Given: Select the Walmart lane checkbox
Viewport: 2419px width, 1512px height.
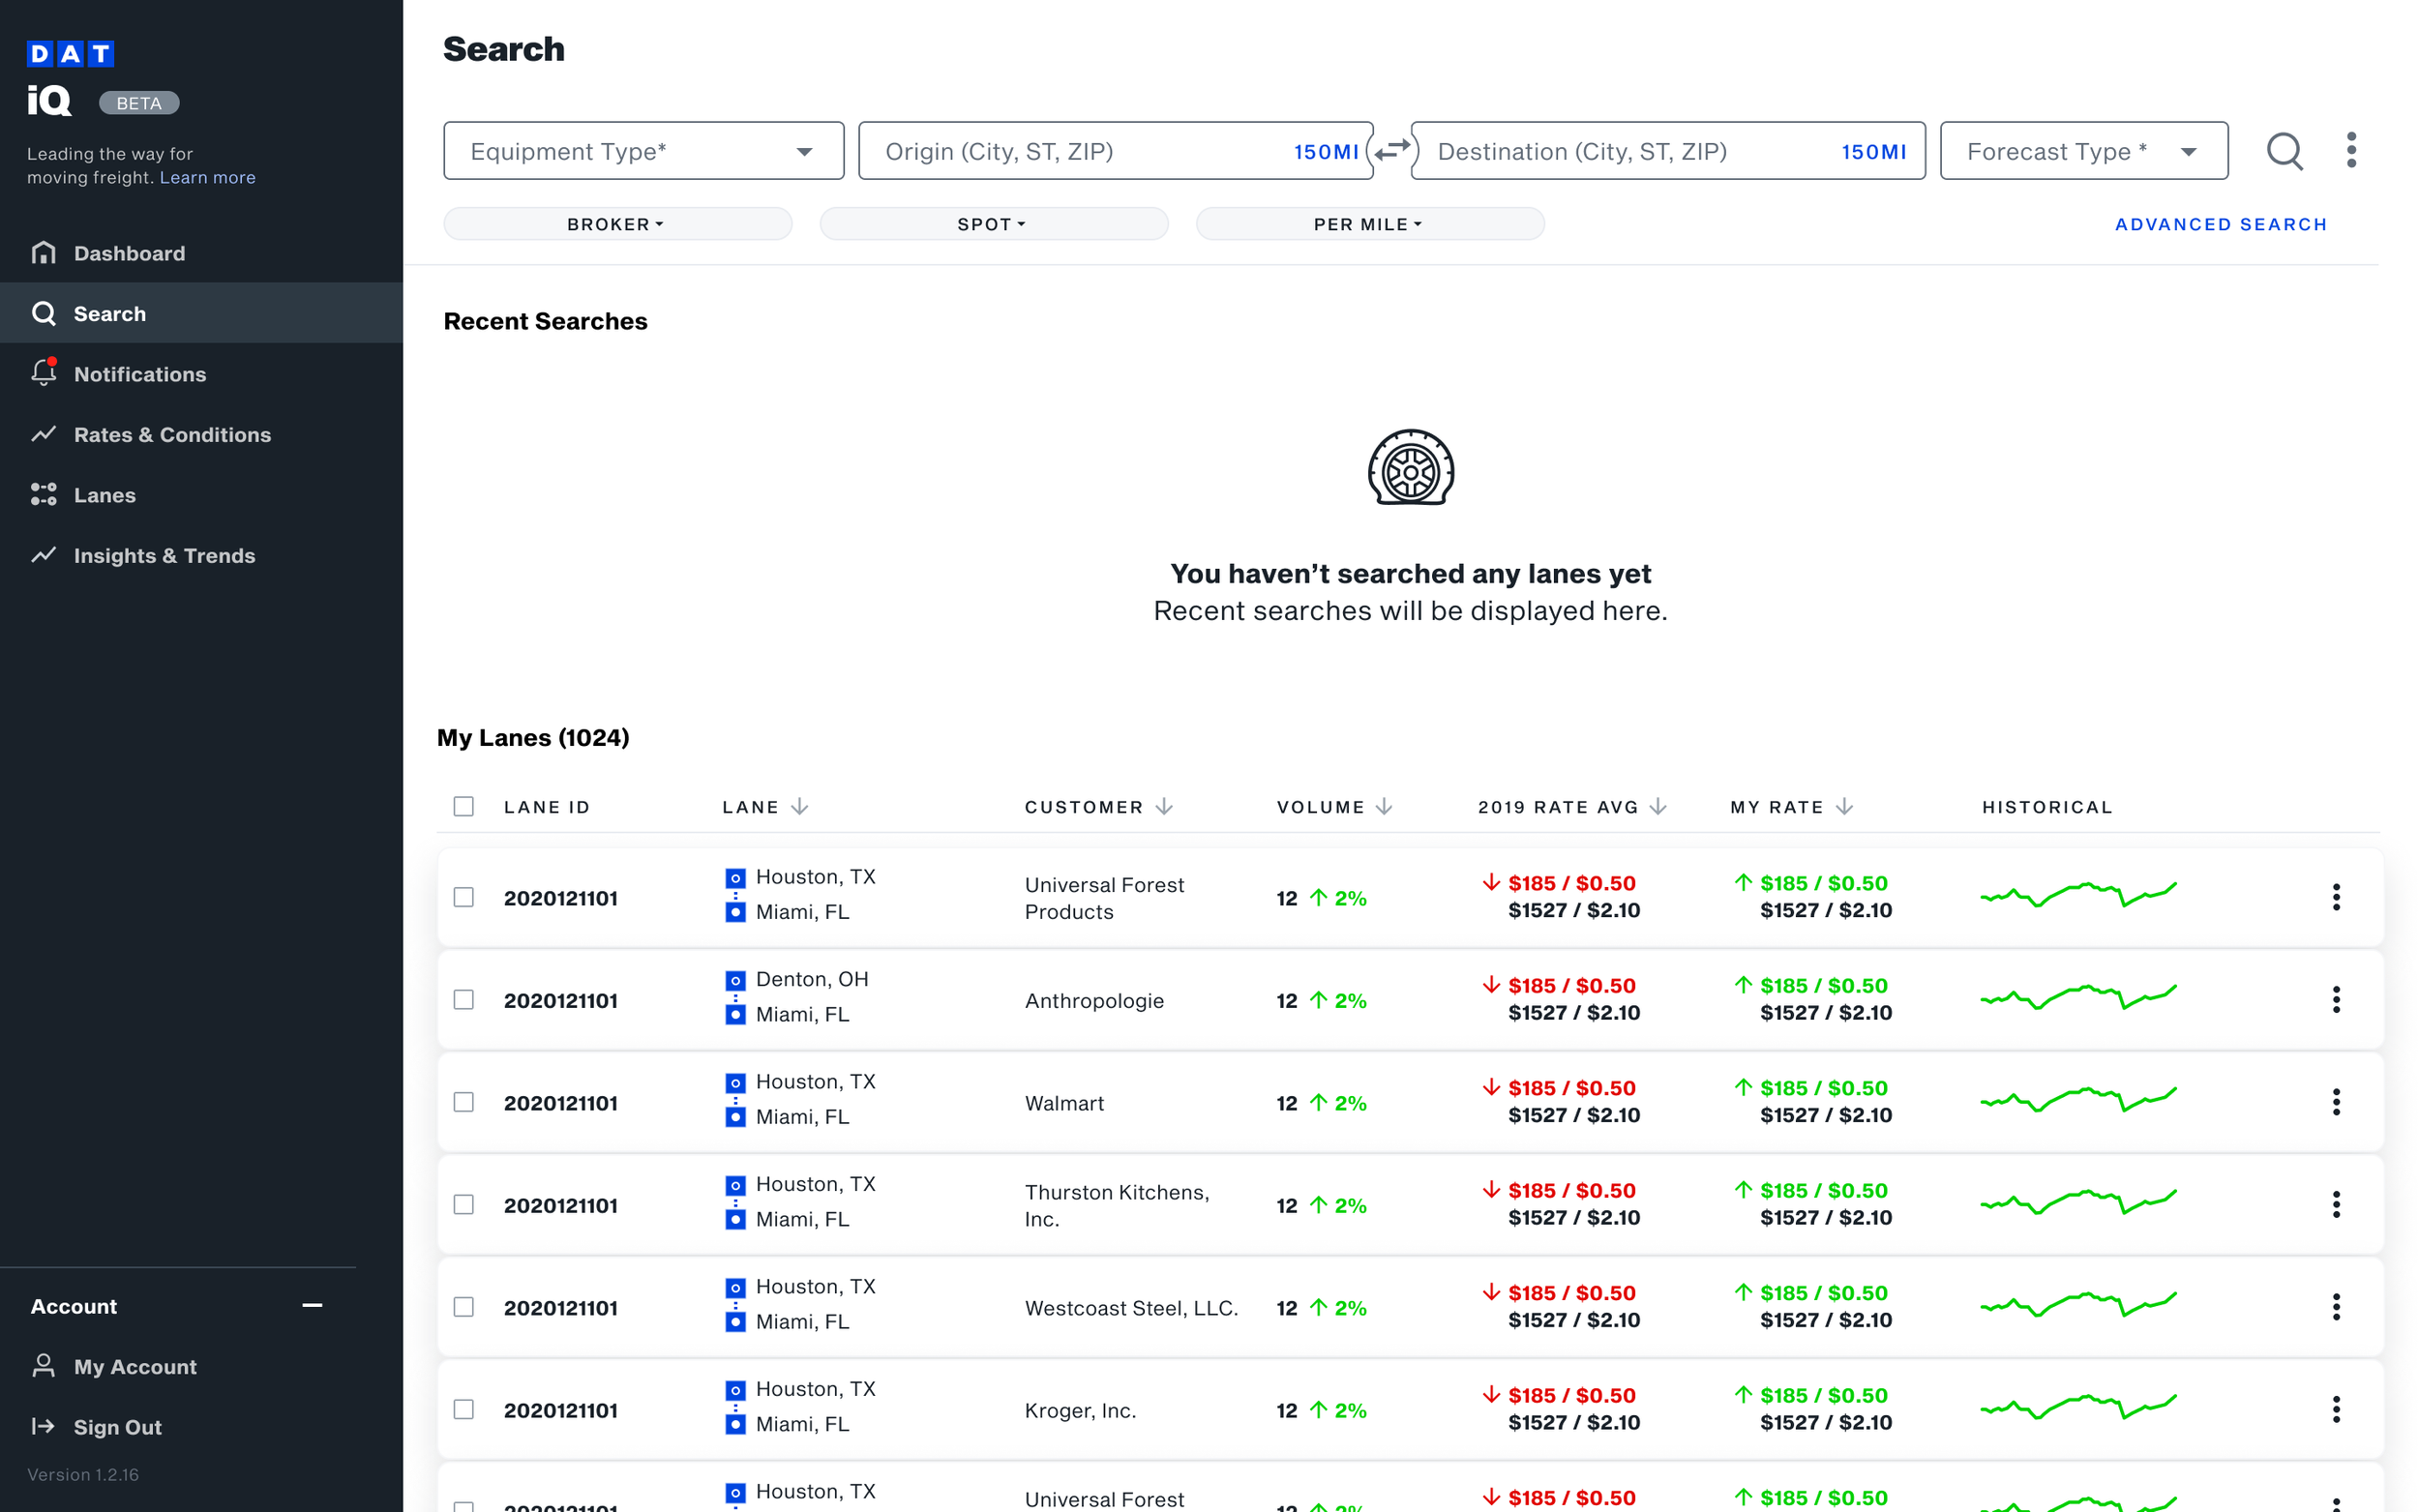Looking at the screenshot, I should (x=463, y=1102).
